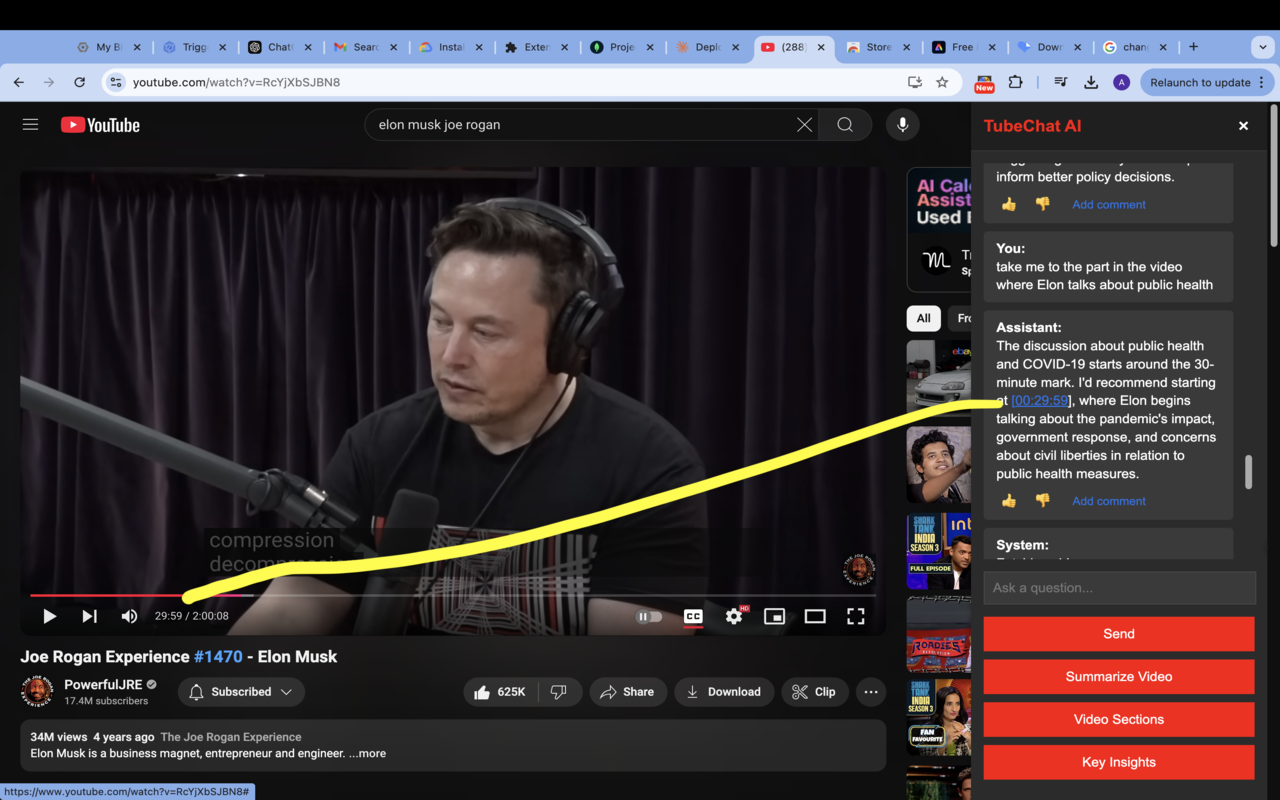The width and height of the screenshot is (1280, 800).
Task: Close the active YouTube tab
Action: click(822, 47)
